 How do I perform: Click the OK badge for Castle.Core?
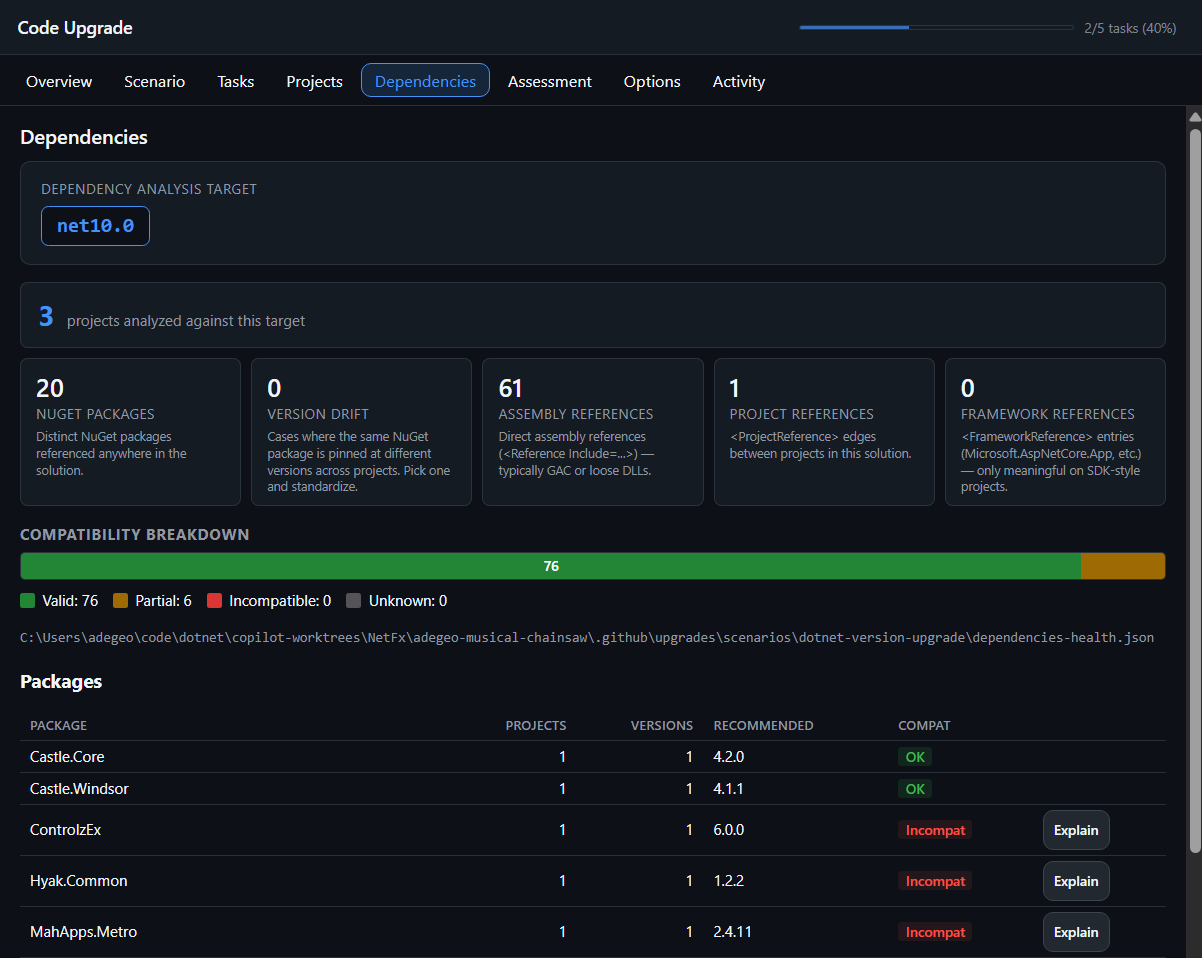click(x=915, y=757)
